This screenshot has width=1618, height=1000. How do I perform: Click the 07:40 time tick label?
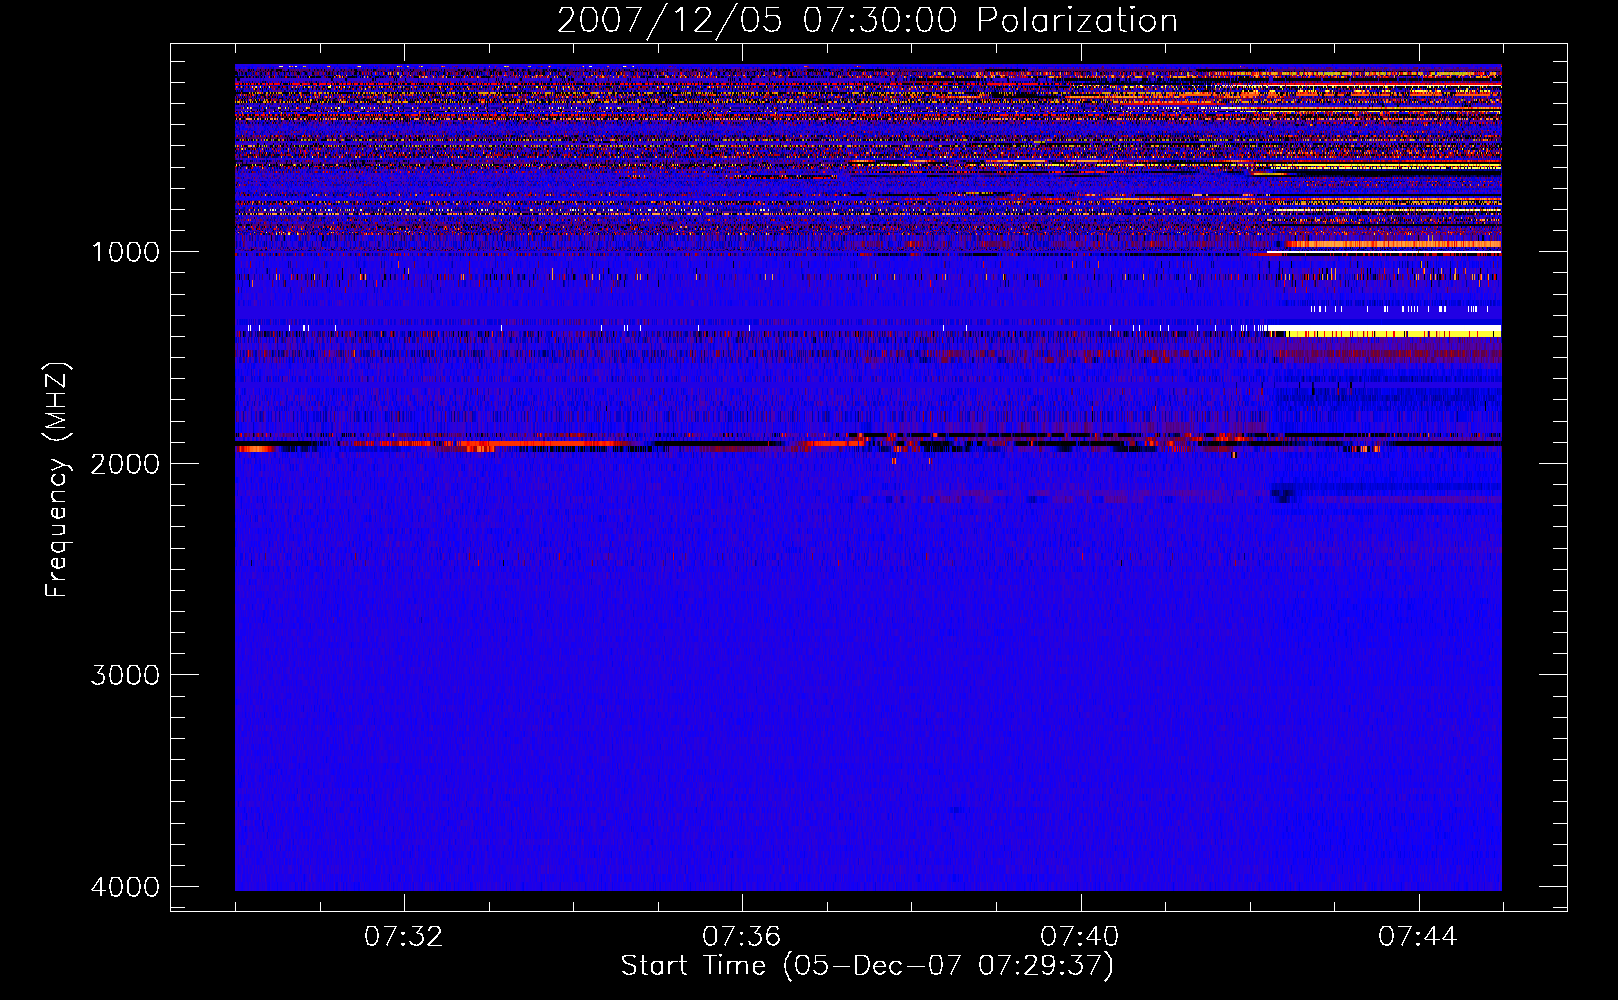1080,937
